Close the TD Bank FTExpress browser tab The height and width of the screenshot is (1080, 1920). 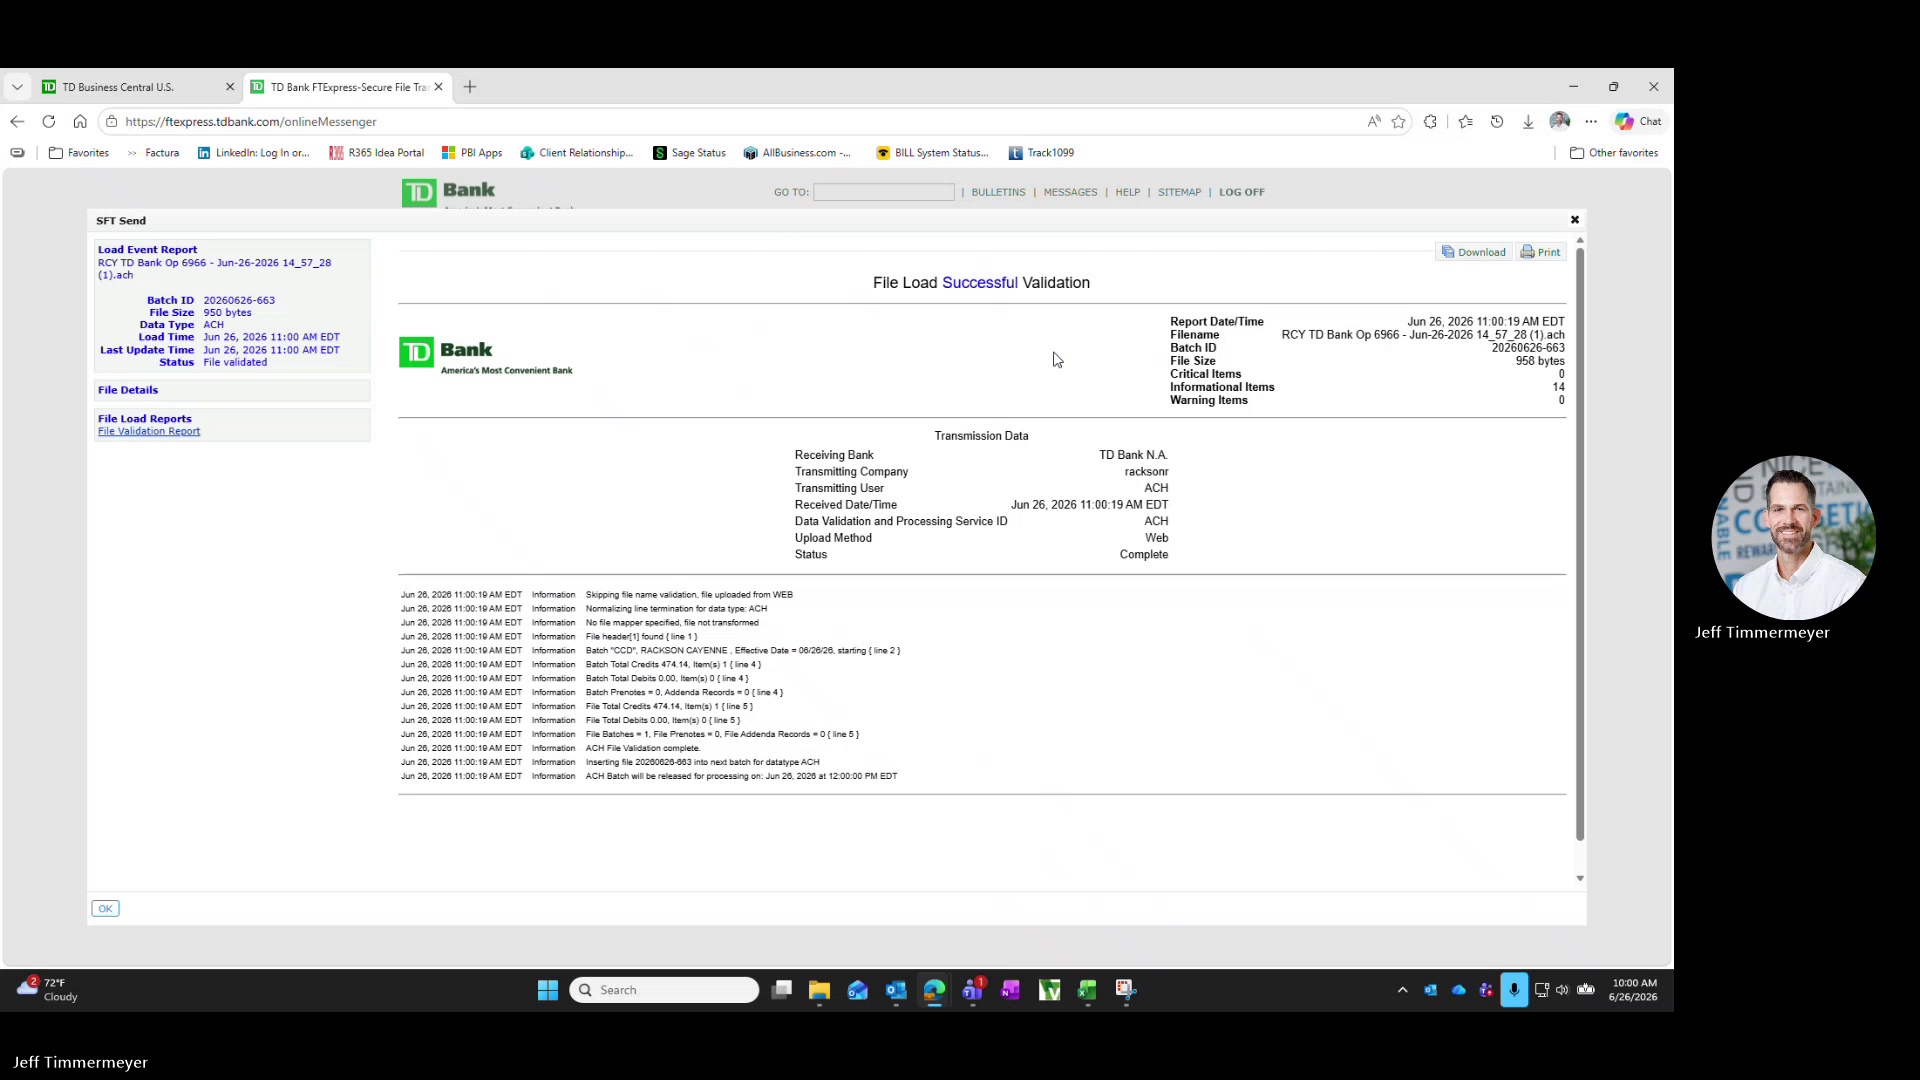pos(438,87)
